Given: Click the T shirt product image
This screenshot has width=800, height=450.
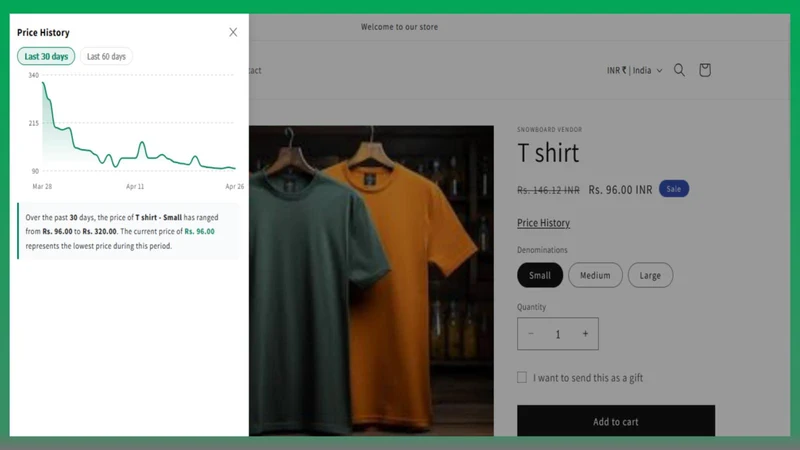Looking at the screenshot, I should pos(371,281).
